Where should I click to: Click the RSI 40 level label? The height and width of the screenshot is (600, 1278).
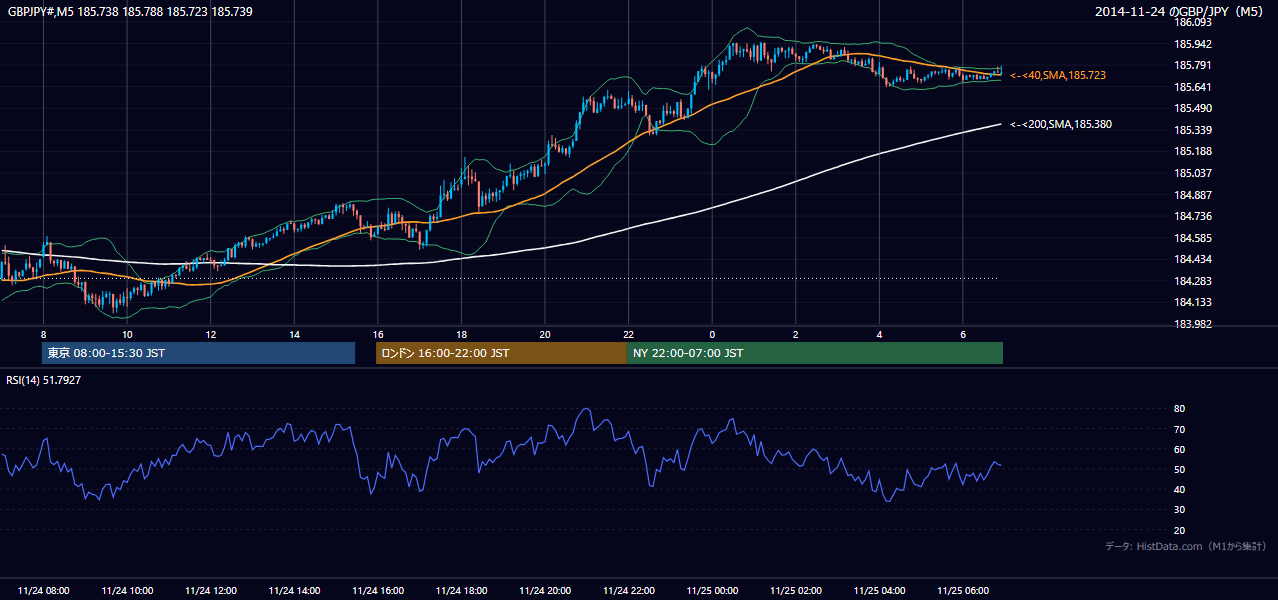coord(1179,489)
